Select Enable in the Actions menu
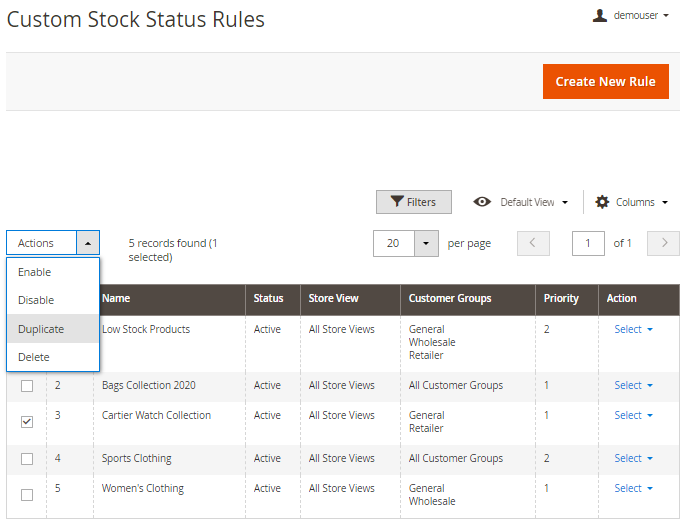Image resolution: width=685 pixels, height=525 pixels. 35,272
